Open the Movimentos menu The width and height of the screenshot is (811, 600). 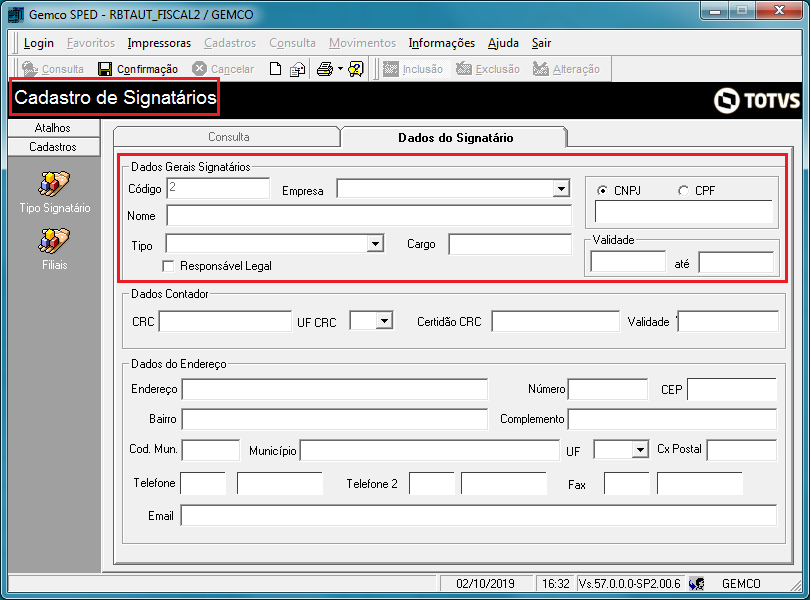point(363,43)
